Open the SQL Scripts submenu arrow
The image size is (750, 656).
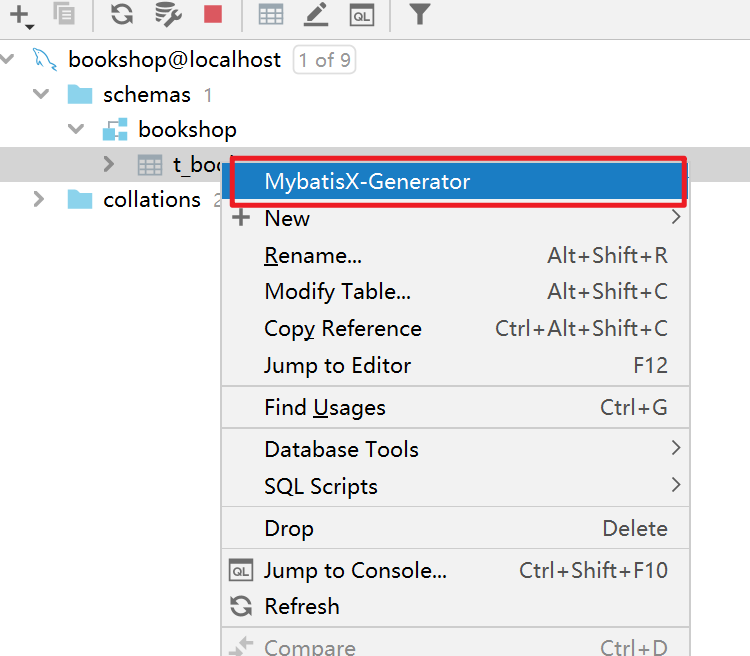(675, 485)
